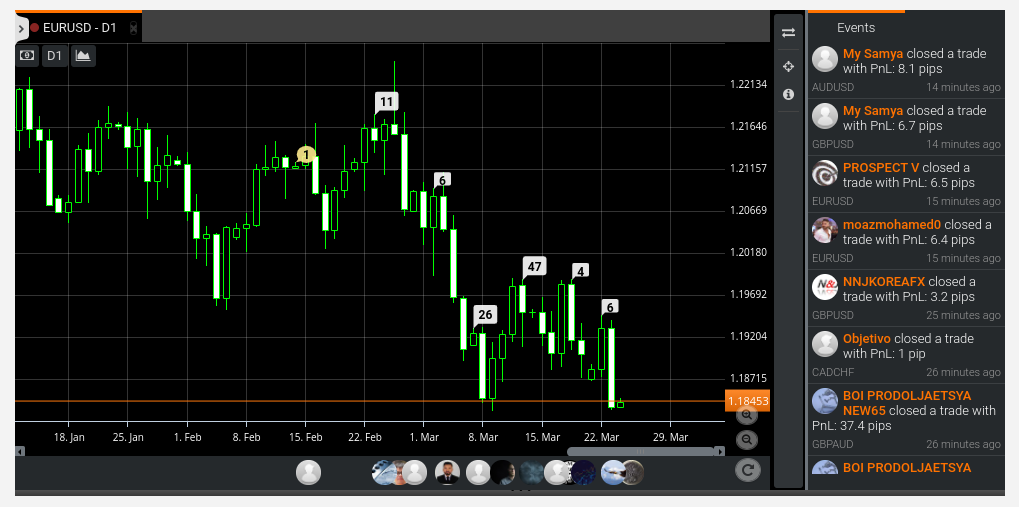Click BOI PRODOLJAETSYA NEW65 avatar in 37.4 pips event
Viewport: 1019px width, 507px height.
825,401
